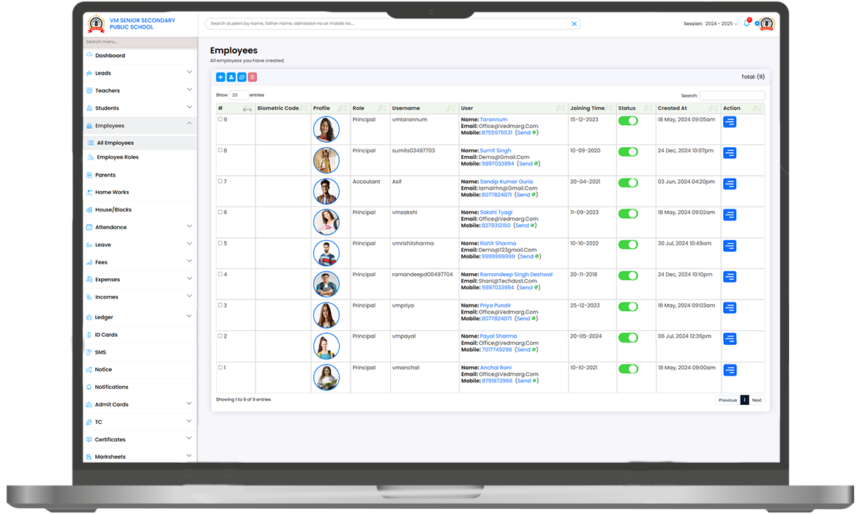The width and height of the screenshot is (860, 514).
Task: Expand the Fees sidebar menu
Action: coord(140,262)
